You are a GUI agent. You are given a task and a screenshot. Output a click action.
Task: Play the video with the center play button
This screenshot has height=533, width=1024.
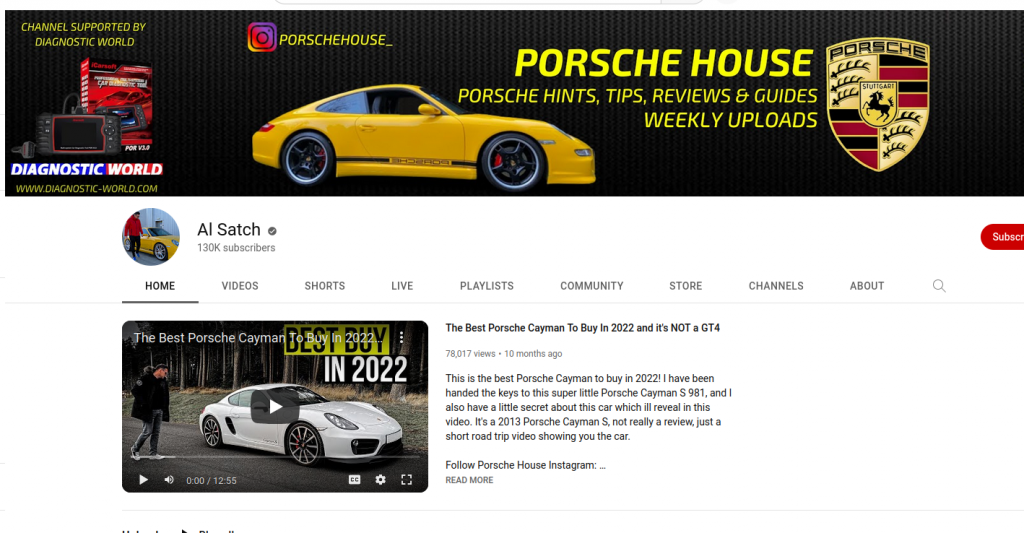[275, 407]
